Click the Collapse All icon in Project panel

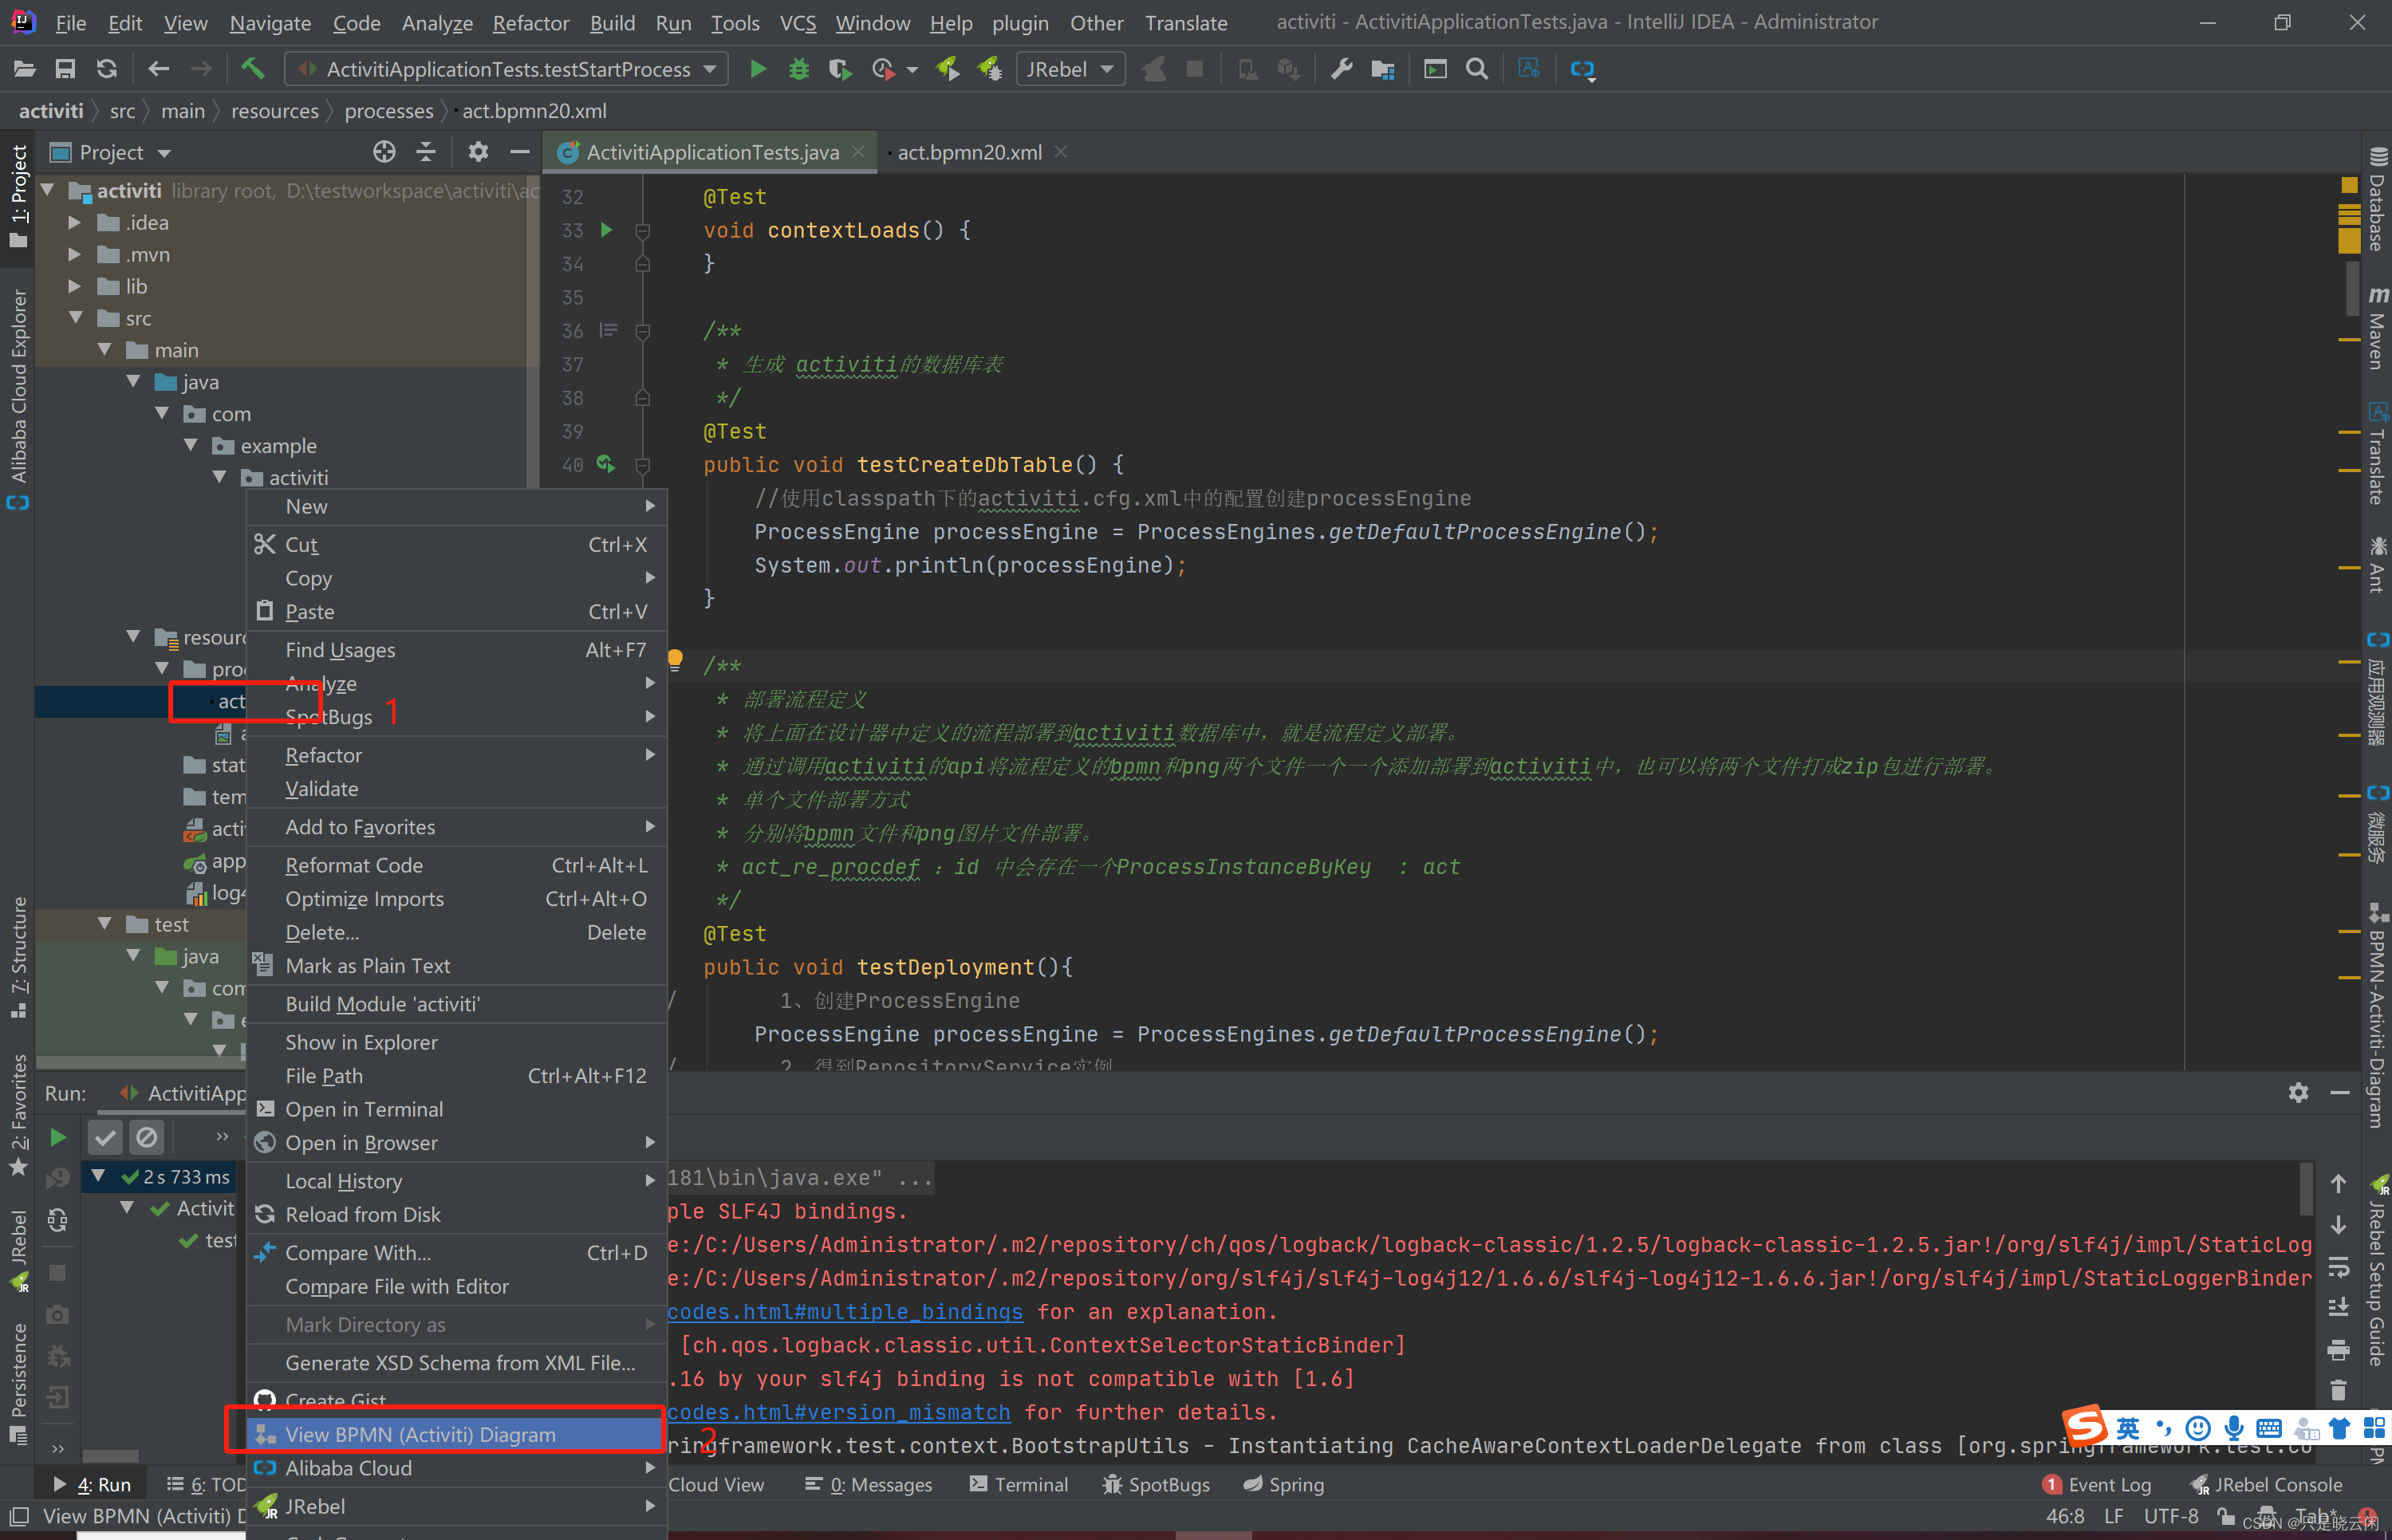point(426,152)
